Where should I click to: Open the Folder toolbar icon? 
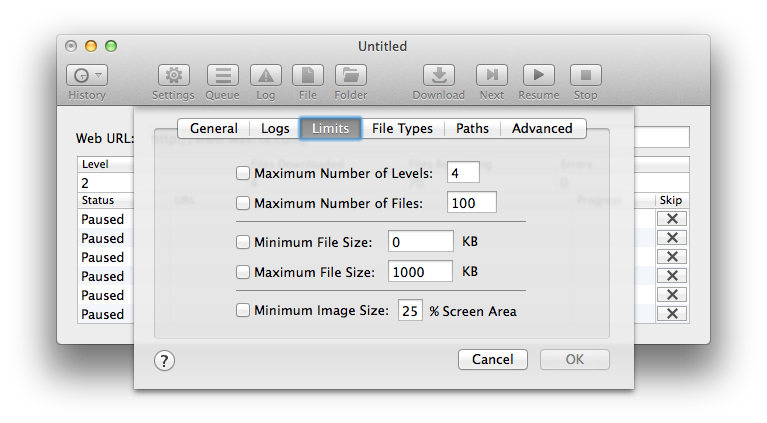(x=350, y=75)
